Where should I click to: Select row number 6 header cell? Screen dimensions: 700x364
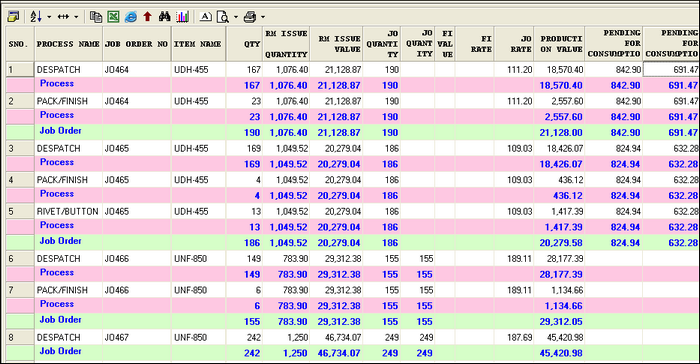click(20, 259)
